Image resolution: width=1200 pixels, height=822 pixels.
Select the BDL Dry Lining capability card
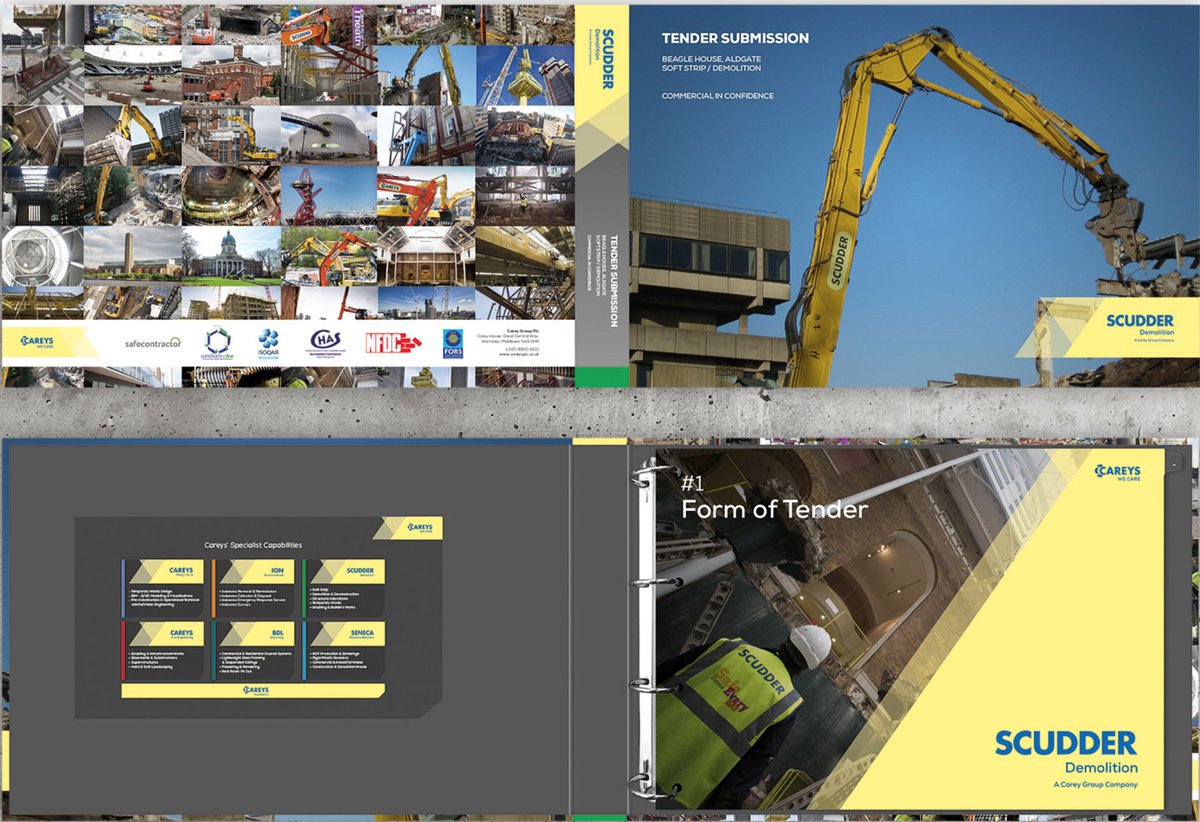[254, 649]
